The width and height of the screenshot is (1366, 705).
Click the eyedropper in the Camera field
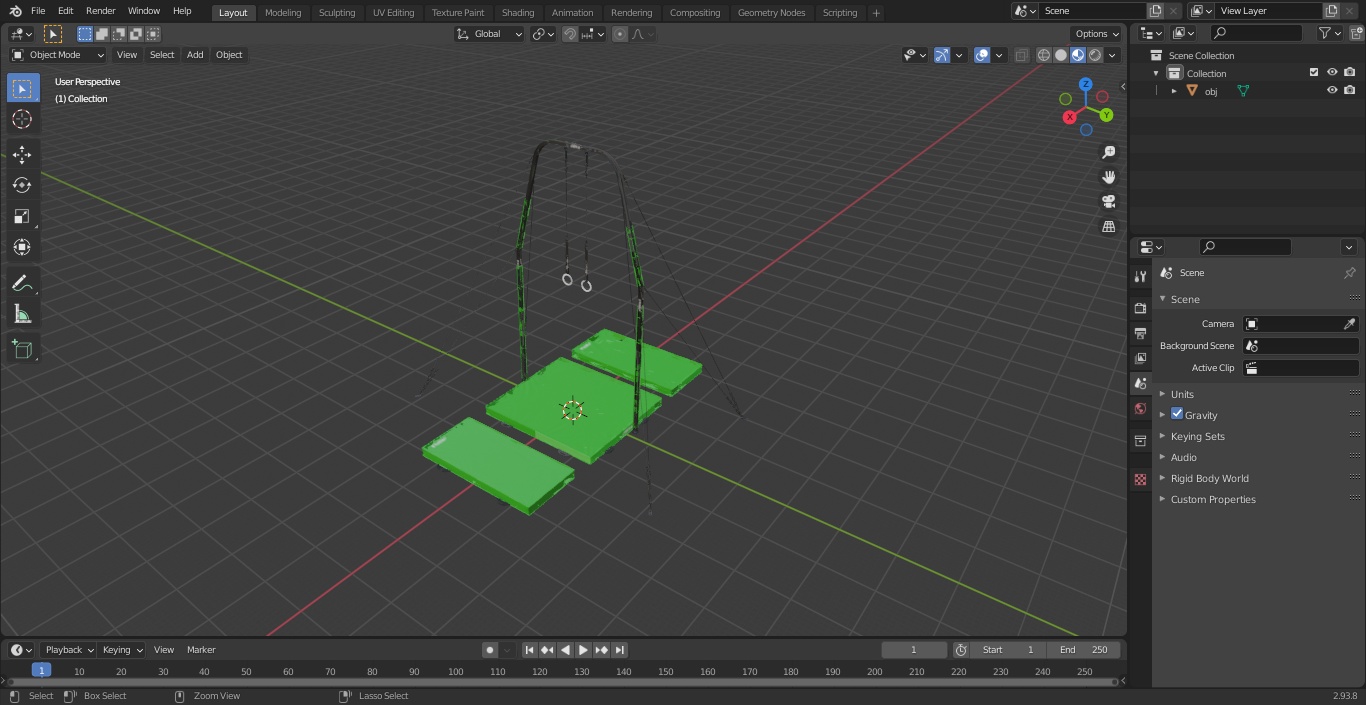coord(1349,324)
